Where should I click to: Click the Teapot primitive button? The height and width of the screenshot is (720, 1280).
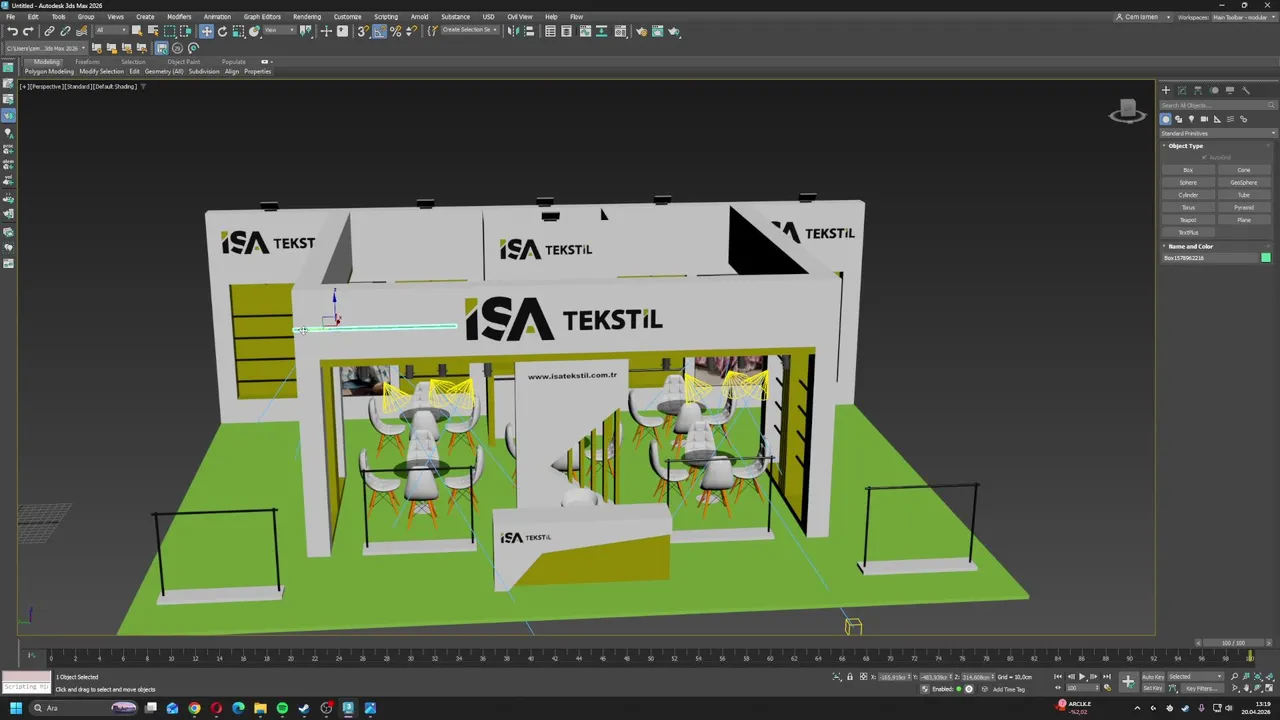point(1188,220)
